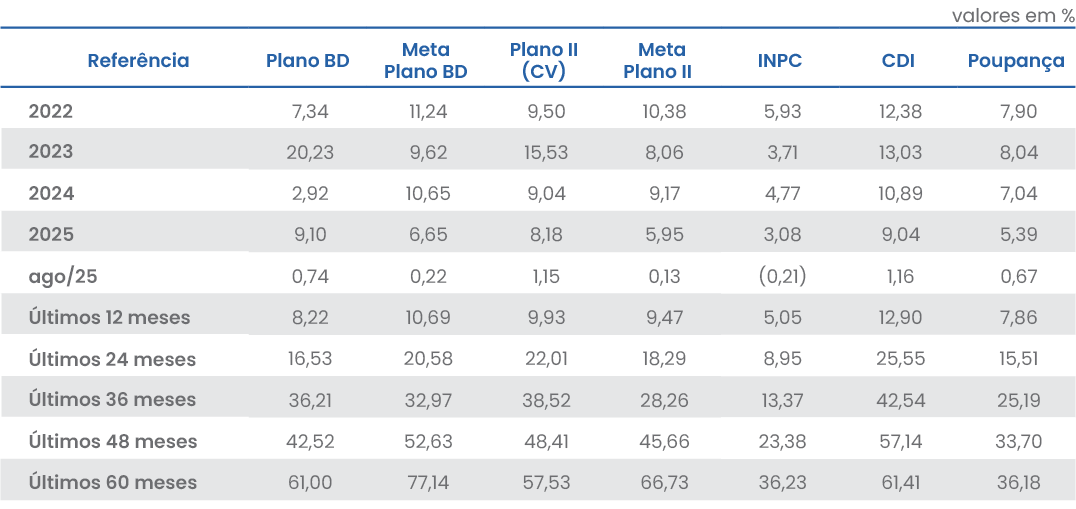The width and height of the screenshot is (1076, 509).
Task: Click the 20,23 value under Plano BD
Action: click(312, 153)
